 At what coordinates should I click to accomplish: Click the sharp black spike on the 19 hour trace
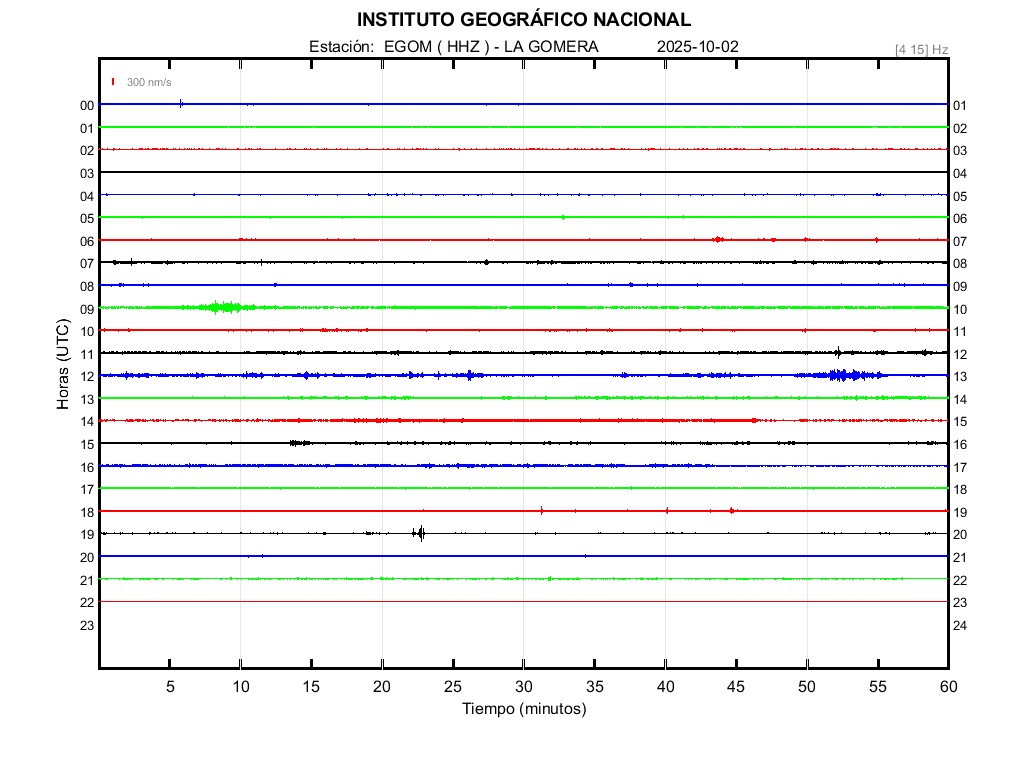coord(421,533)
